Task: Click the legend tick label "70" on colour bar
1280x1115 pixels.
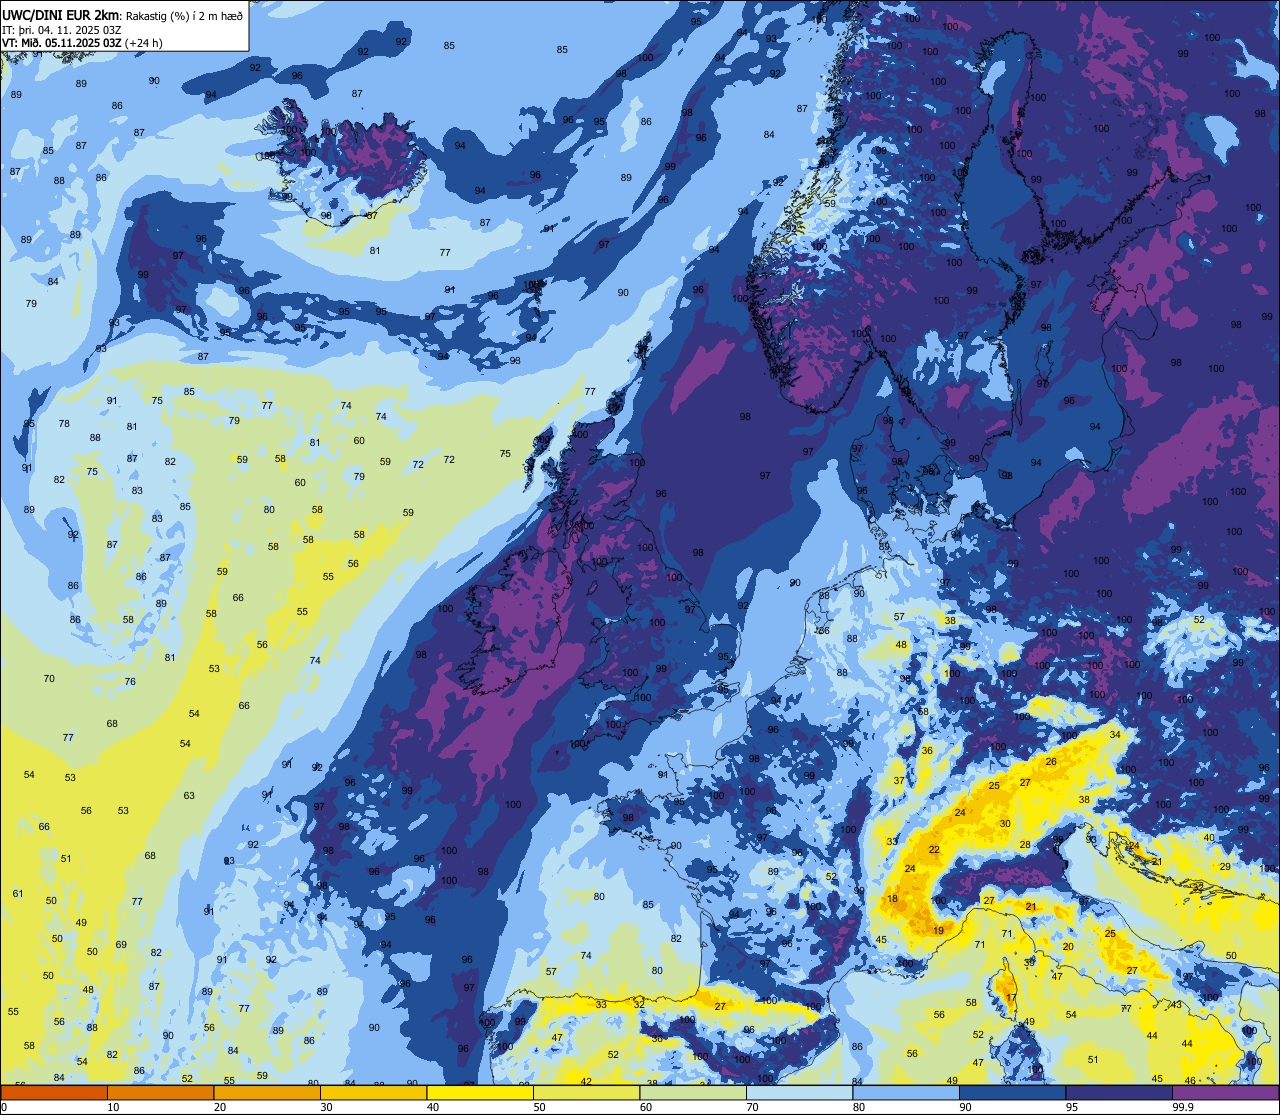Action: coord(752,1107)
